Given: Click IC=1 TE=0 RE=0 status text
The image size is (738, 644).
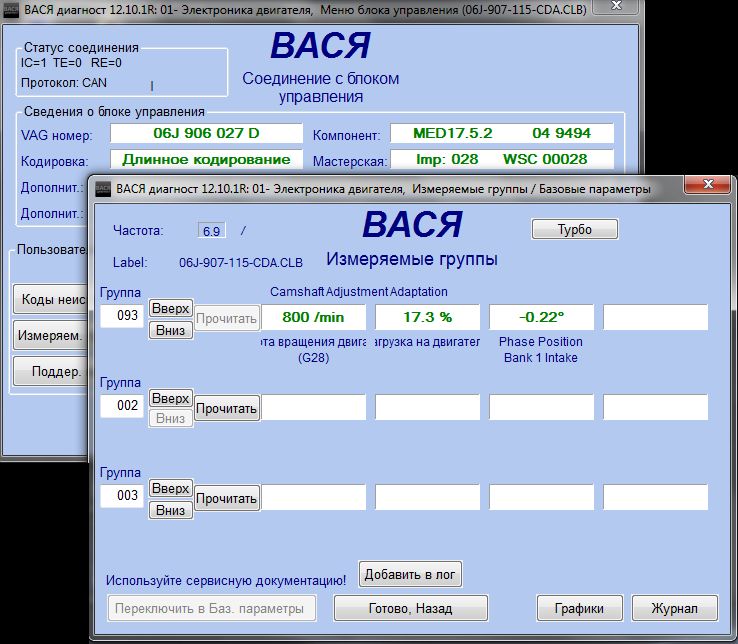Looking at the screenshot, I should (71, 63).
